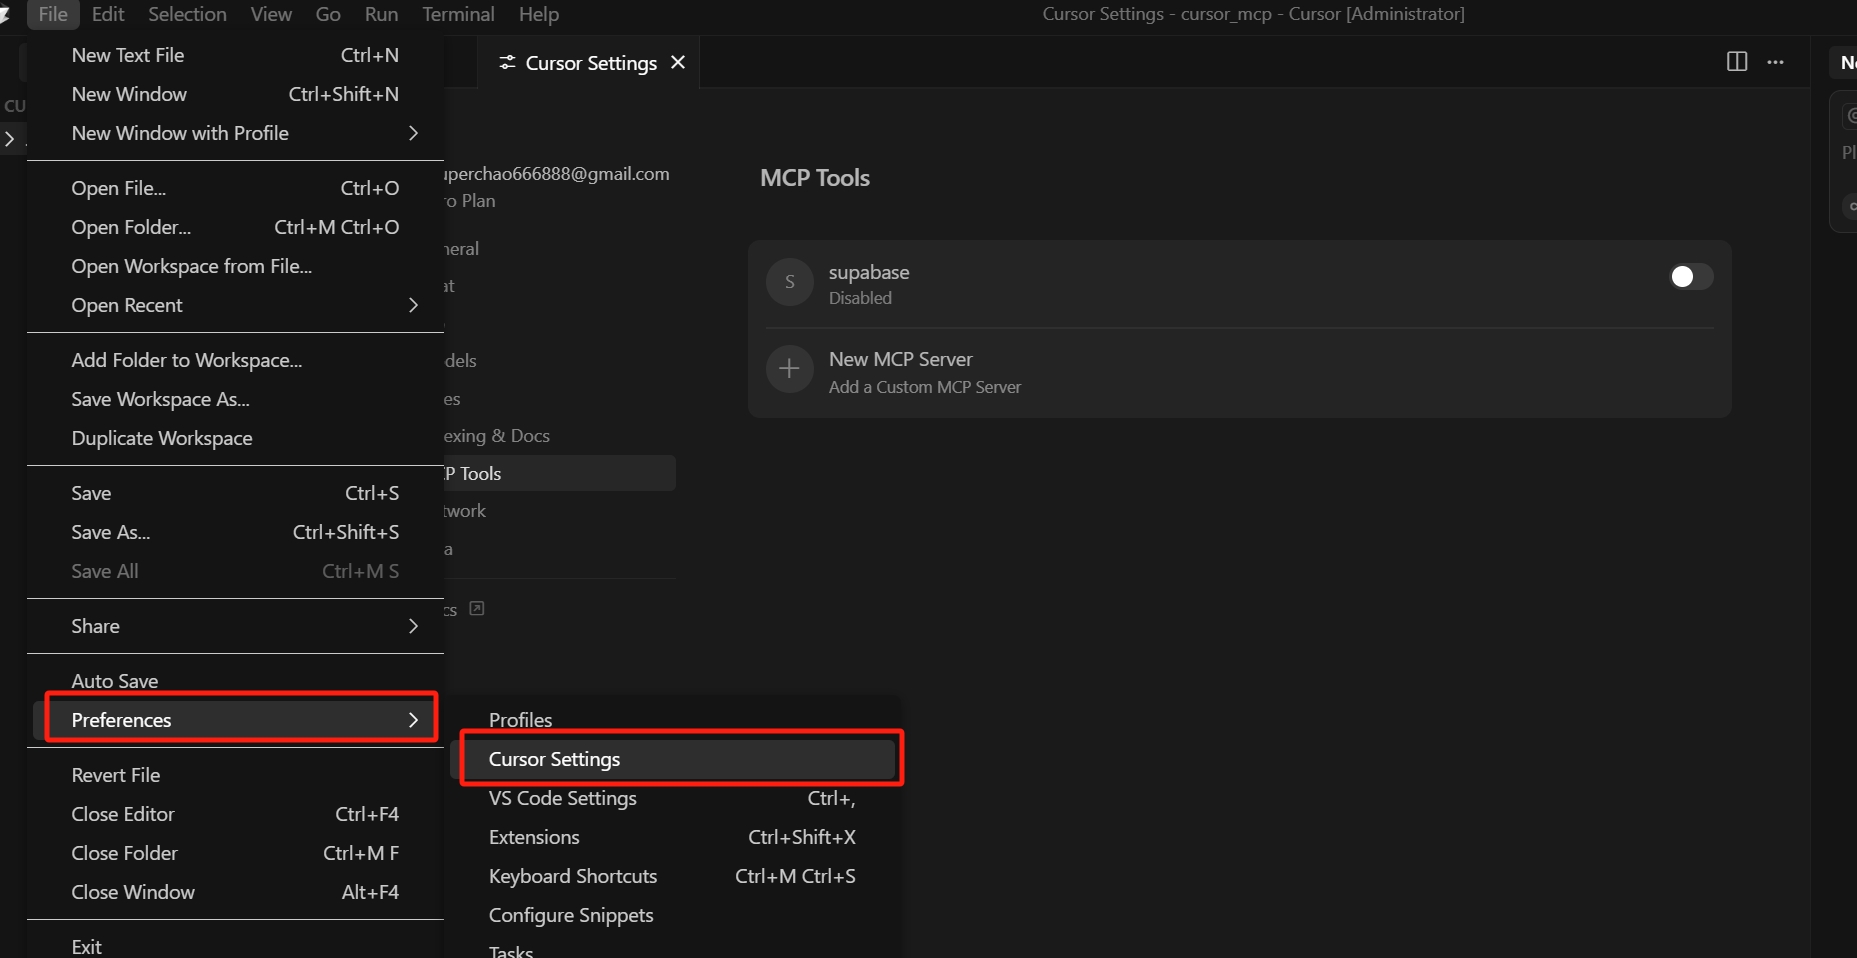Click New MCP Server label
Viewport: 1857px width, 958px height.
900,359
